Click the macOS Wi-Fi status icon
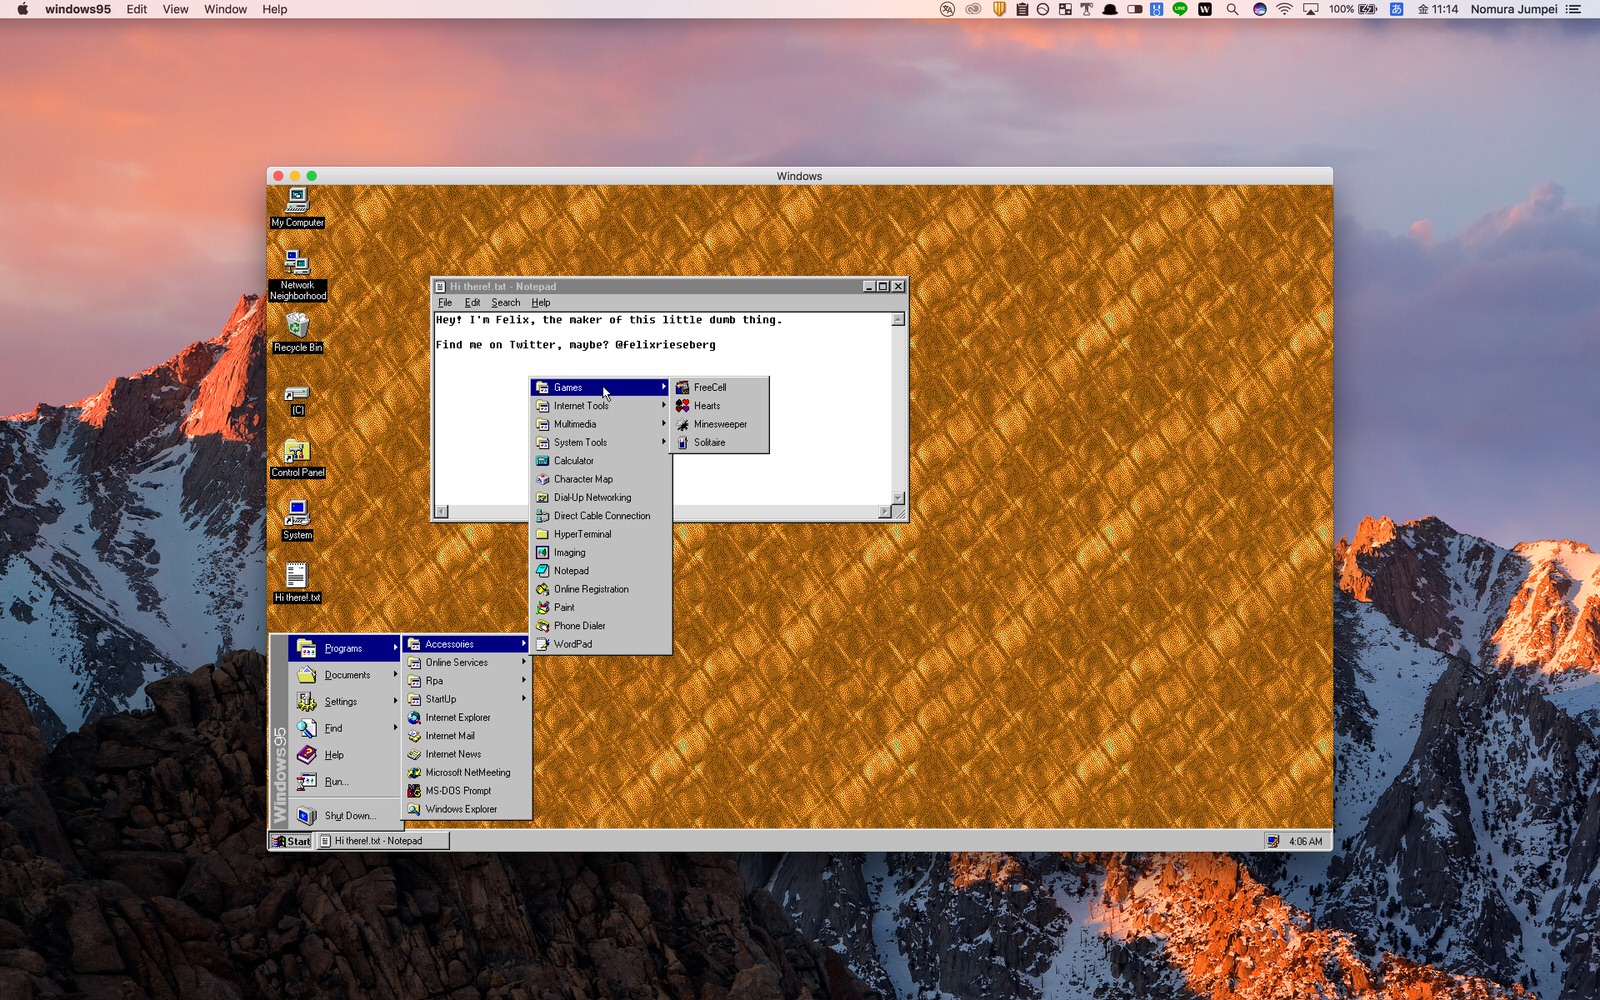 [1284, 9]
